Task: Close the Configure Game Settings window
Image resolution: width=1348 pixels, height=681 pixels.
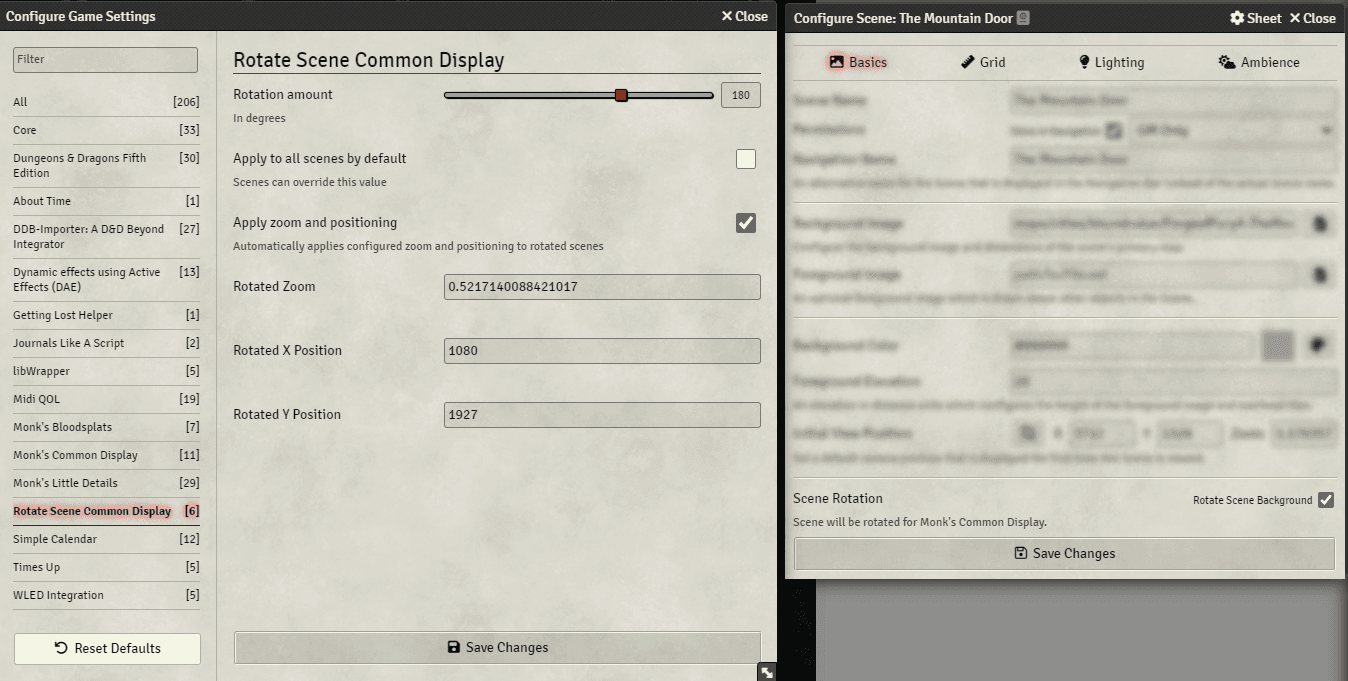Action: click(x=745, y=16)
